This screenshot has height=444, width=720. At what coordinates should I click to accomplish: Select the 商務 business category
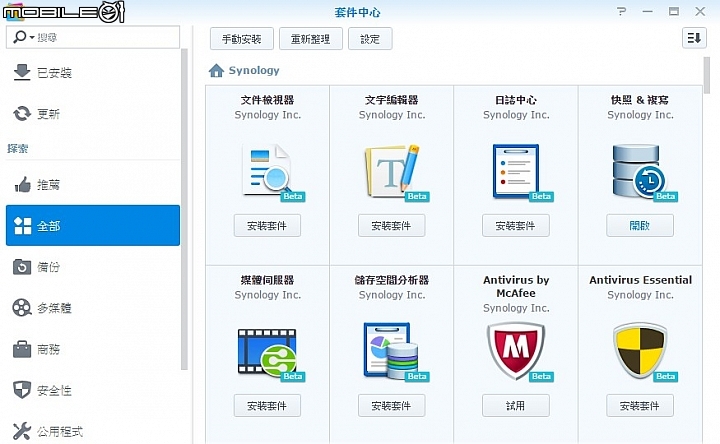point(93,349)
